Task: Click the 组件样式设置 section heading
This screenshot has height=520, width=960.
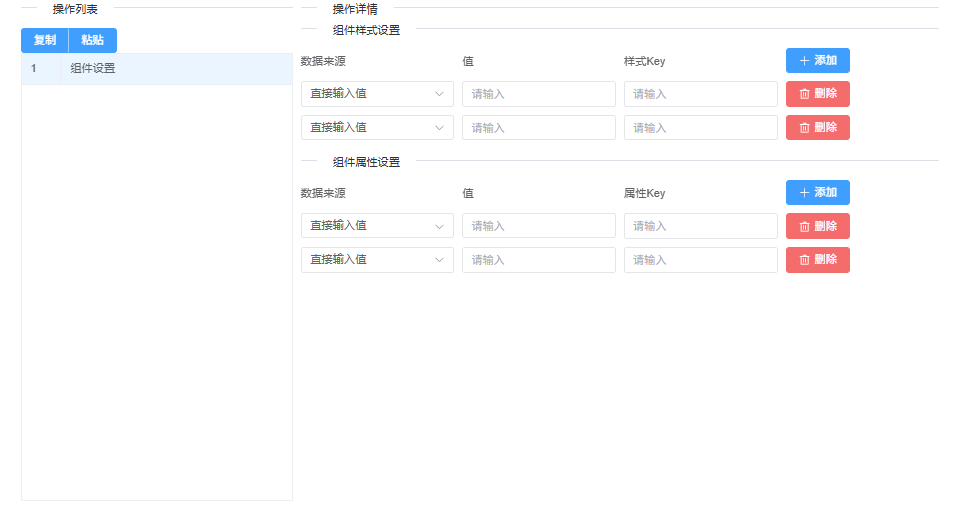Action: point(366,30)
